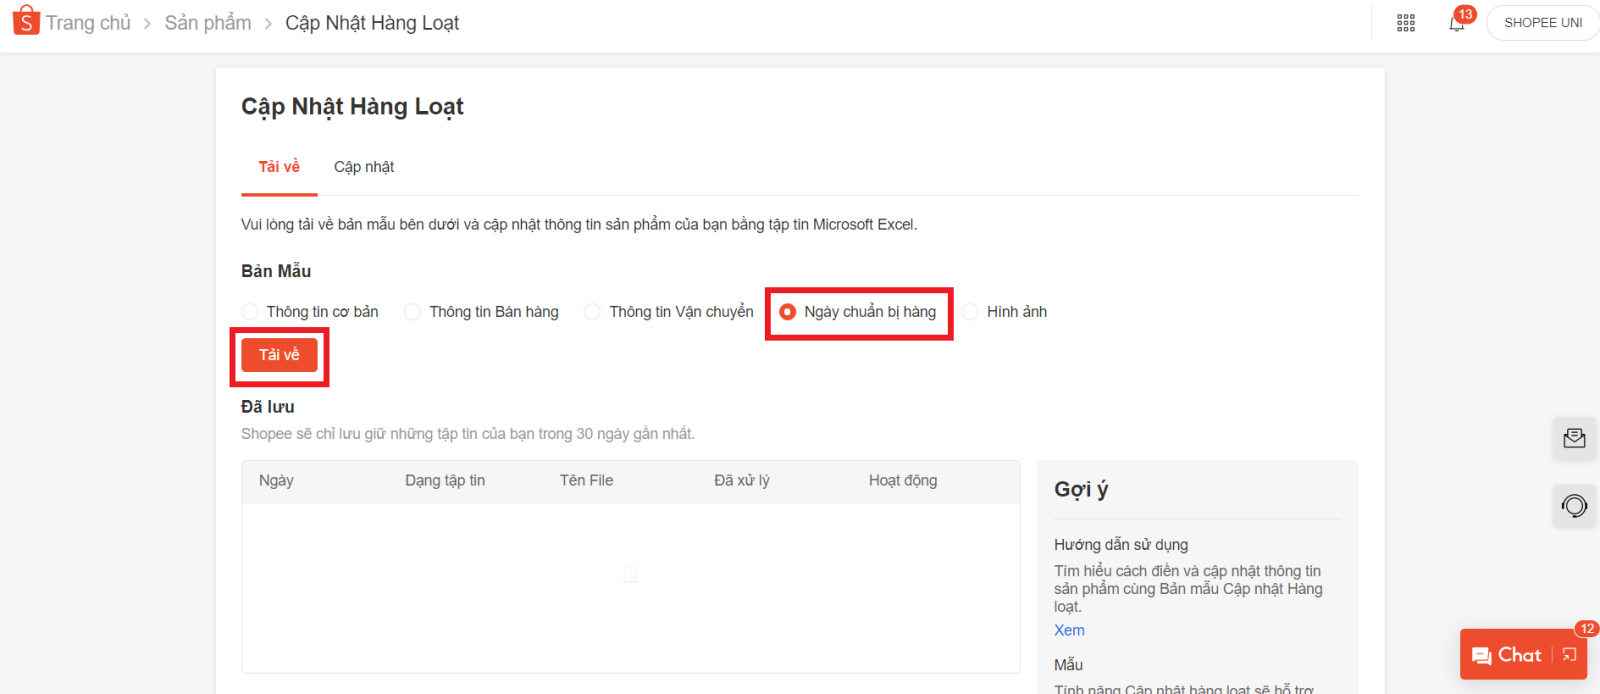Open the Xem guide link
Screen dimensions: 1600x694
click(1069, 630)
